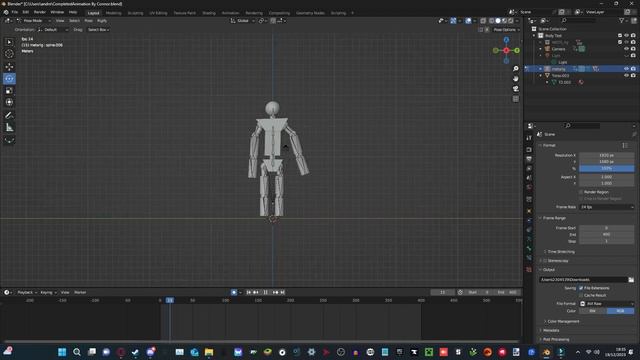The height and width of the screenshot is (360, 640).
Task: Open the Output properties tab icon
Action: 529,159
